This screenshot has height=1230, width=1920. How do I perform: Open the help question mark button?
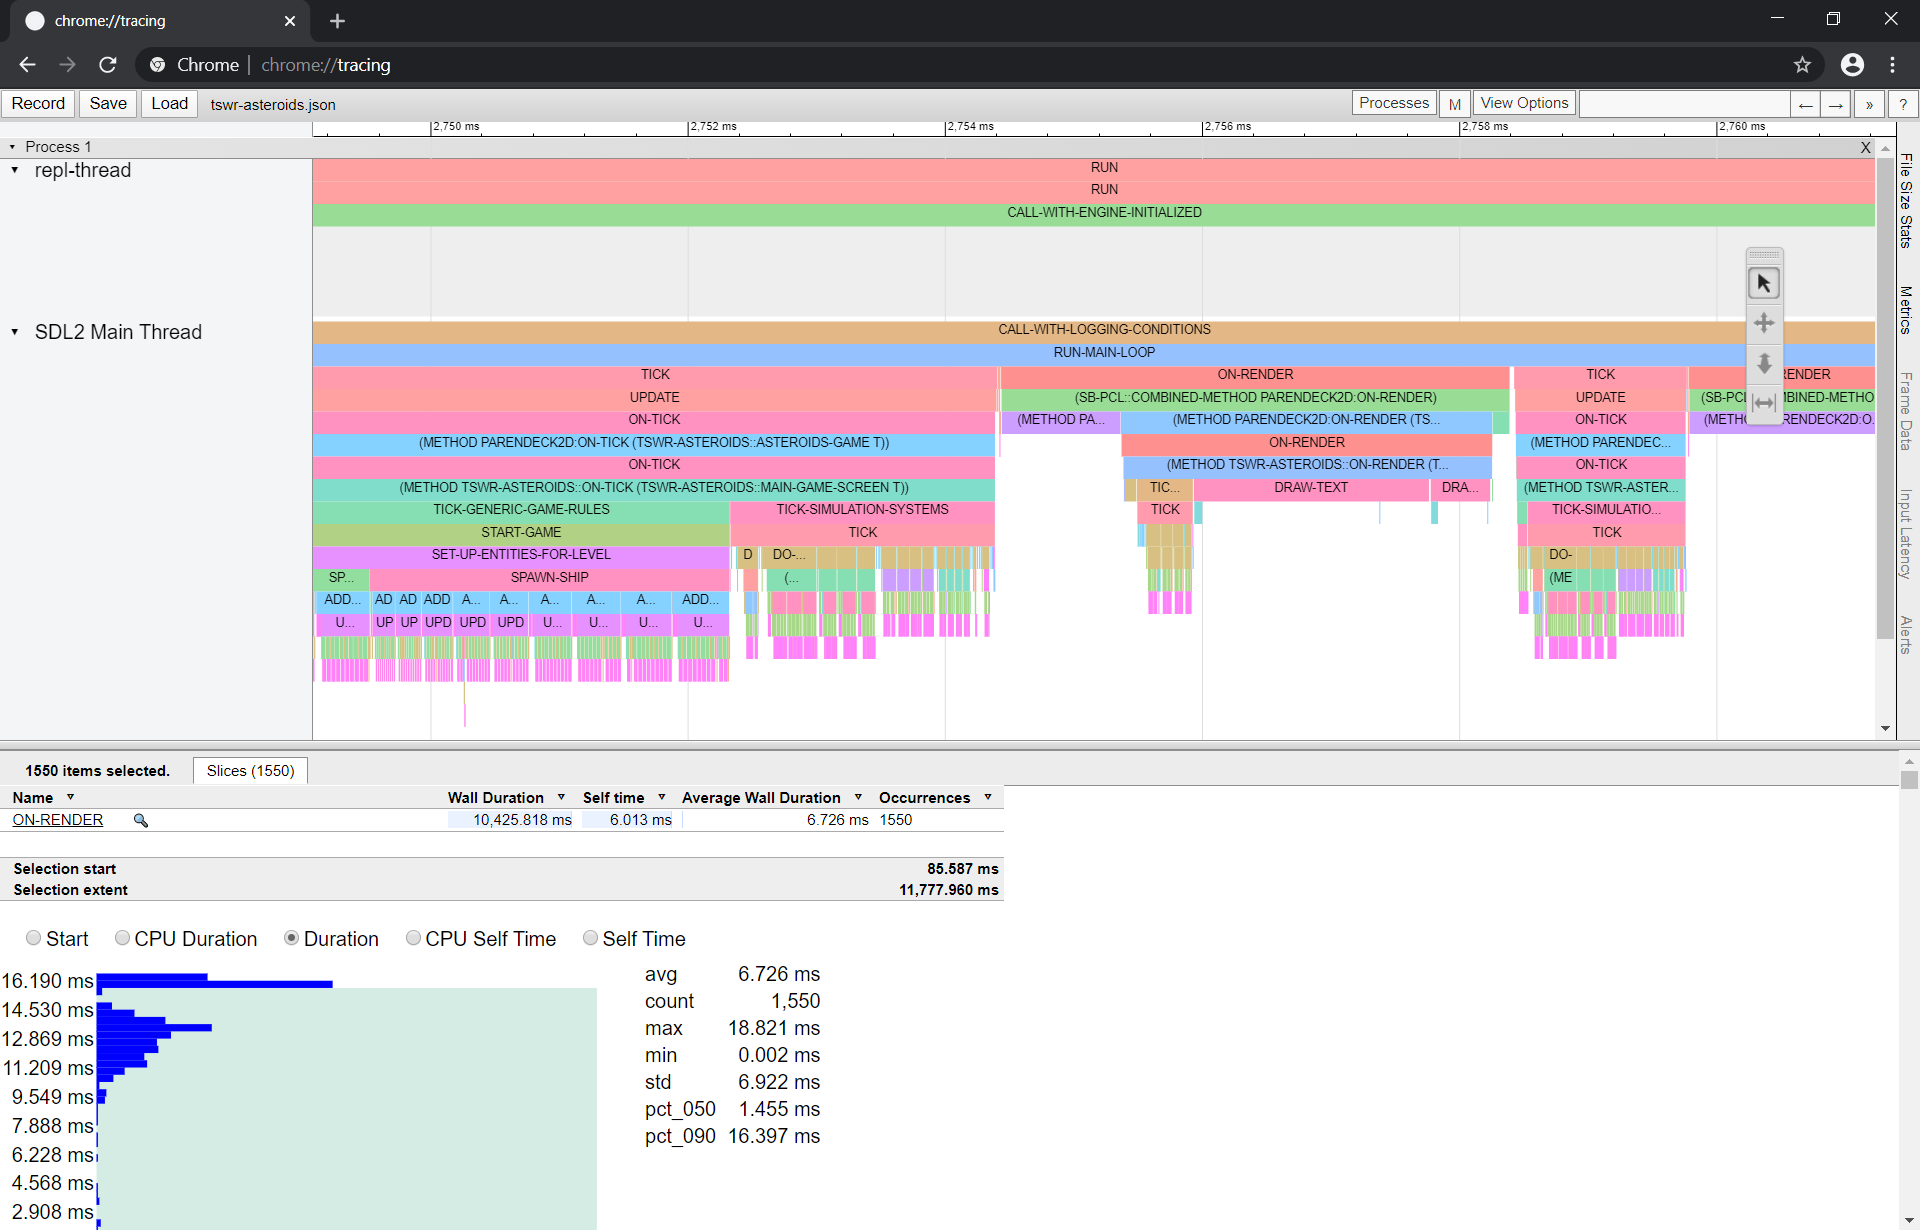point(1903,104)
